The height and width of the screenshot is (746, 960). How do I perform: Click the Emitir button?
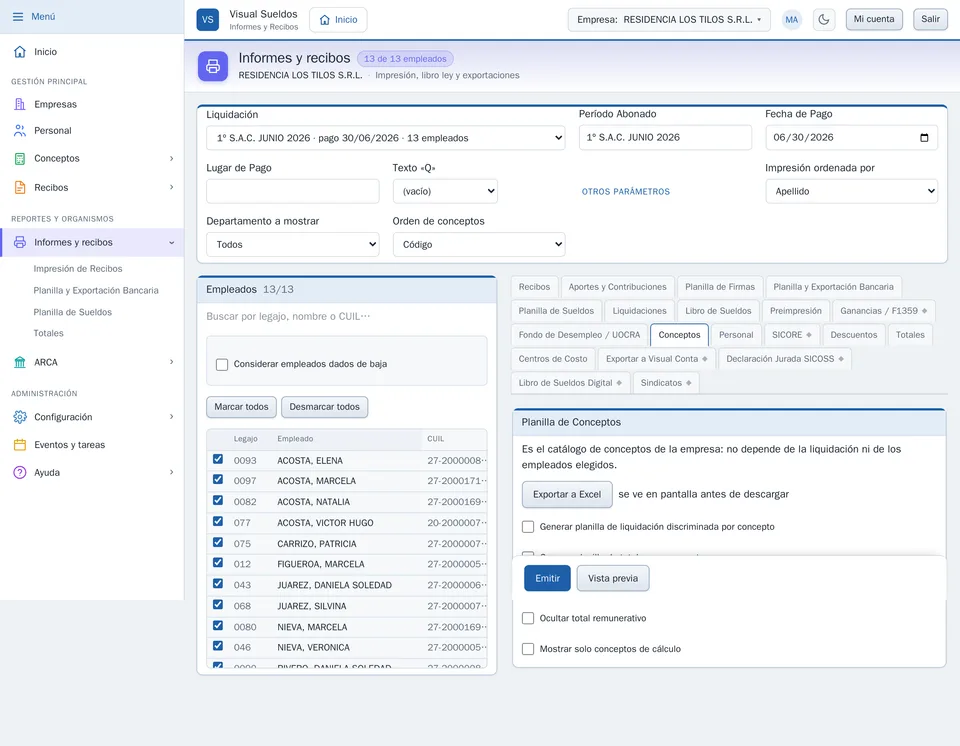pos(547,578)
